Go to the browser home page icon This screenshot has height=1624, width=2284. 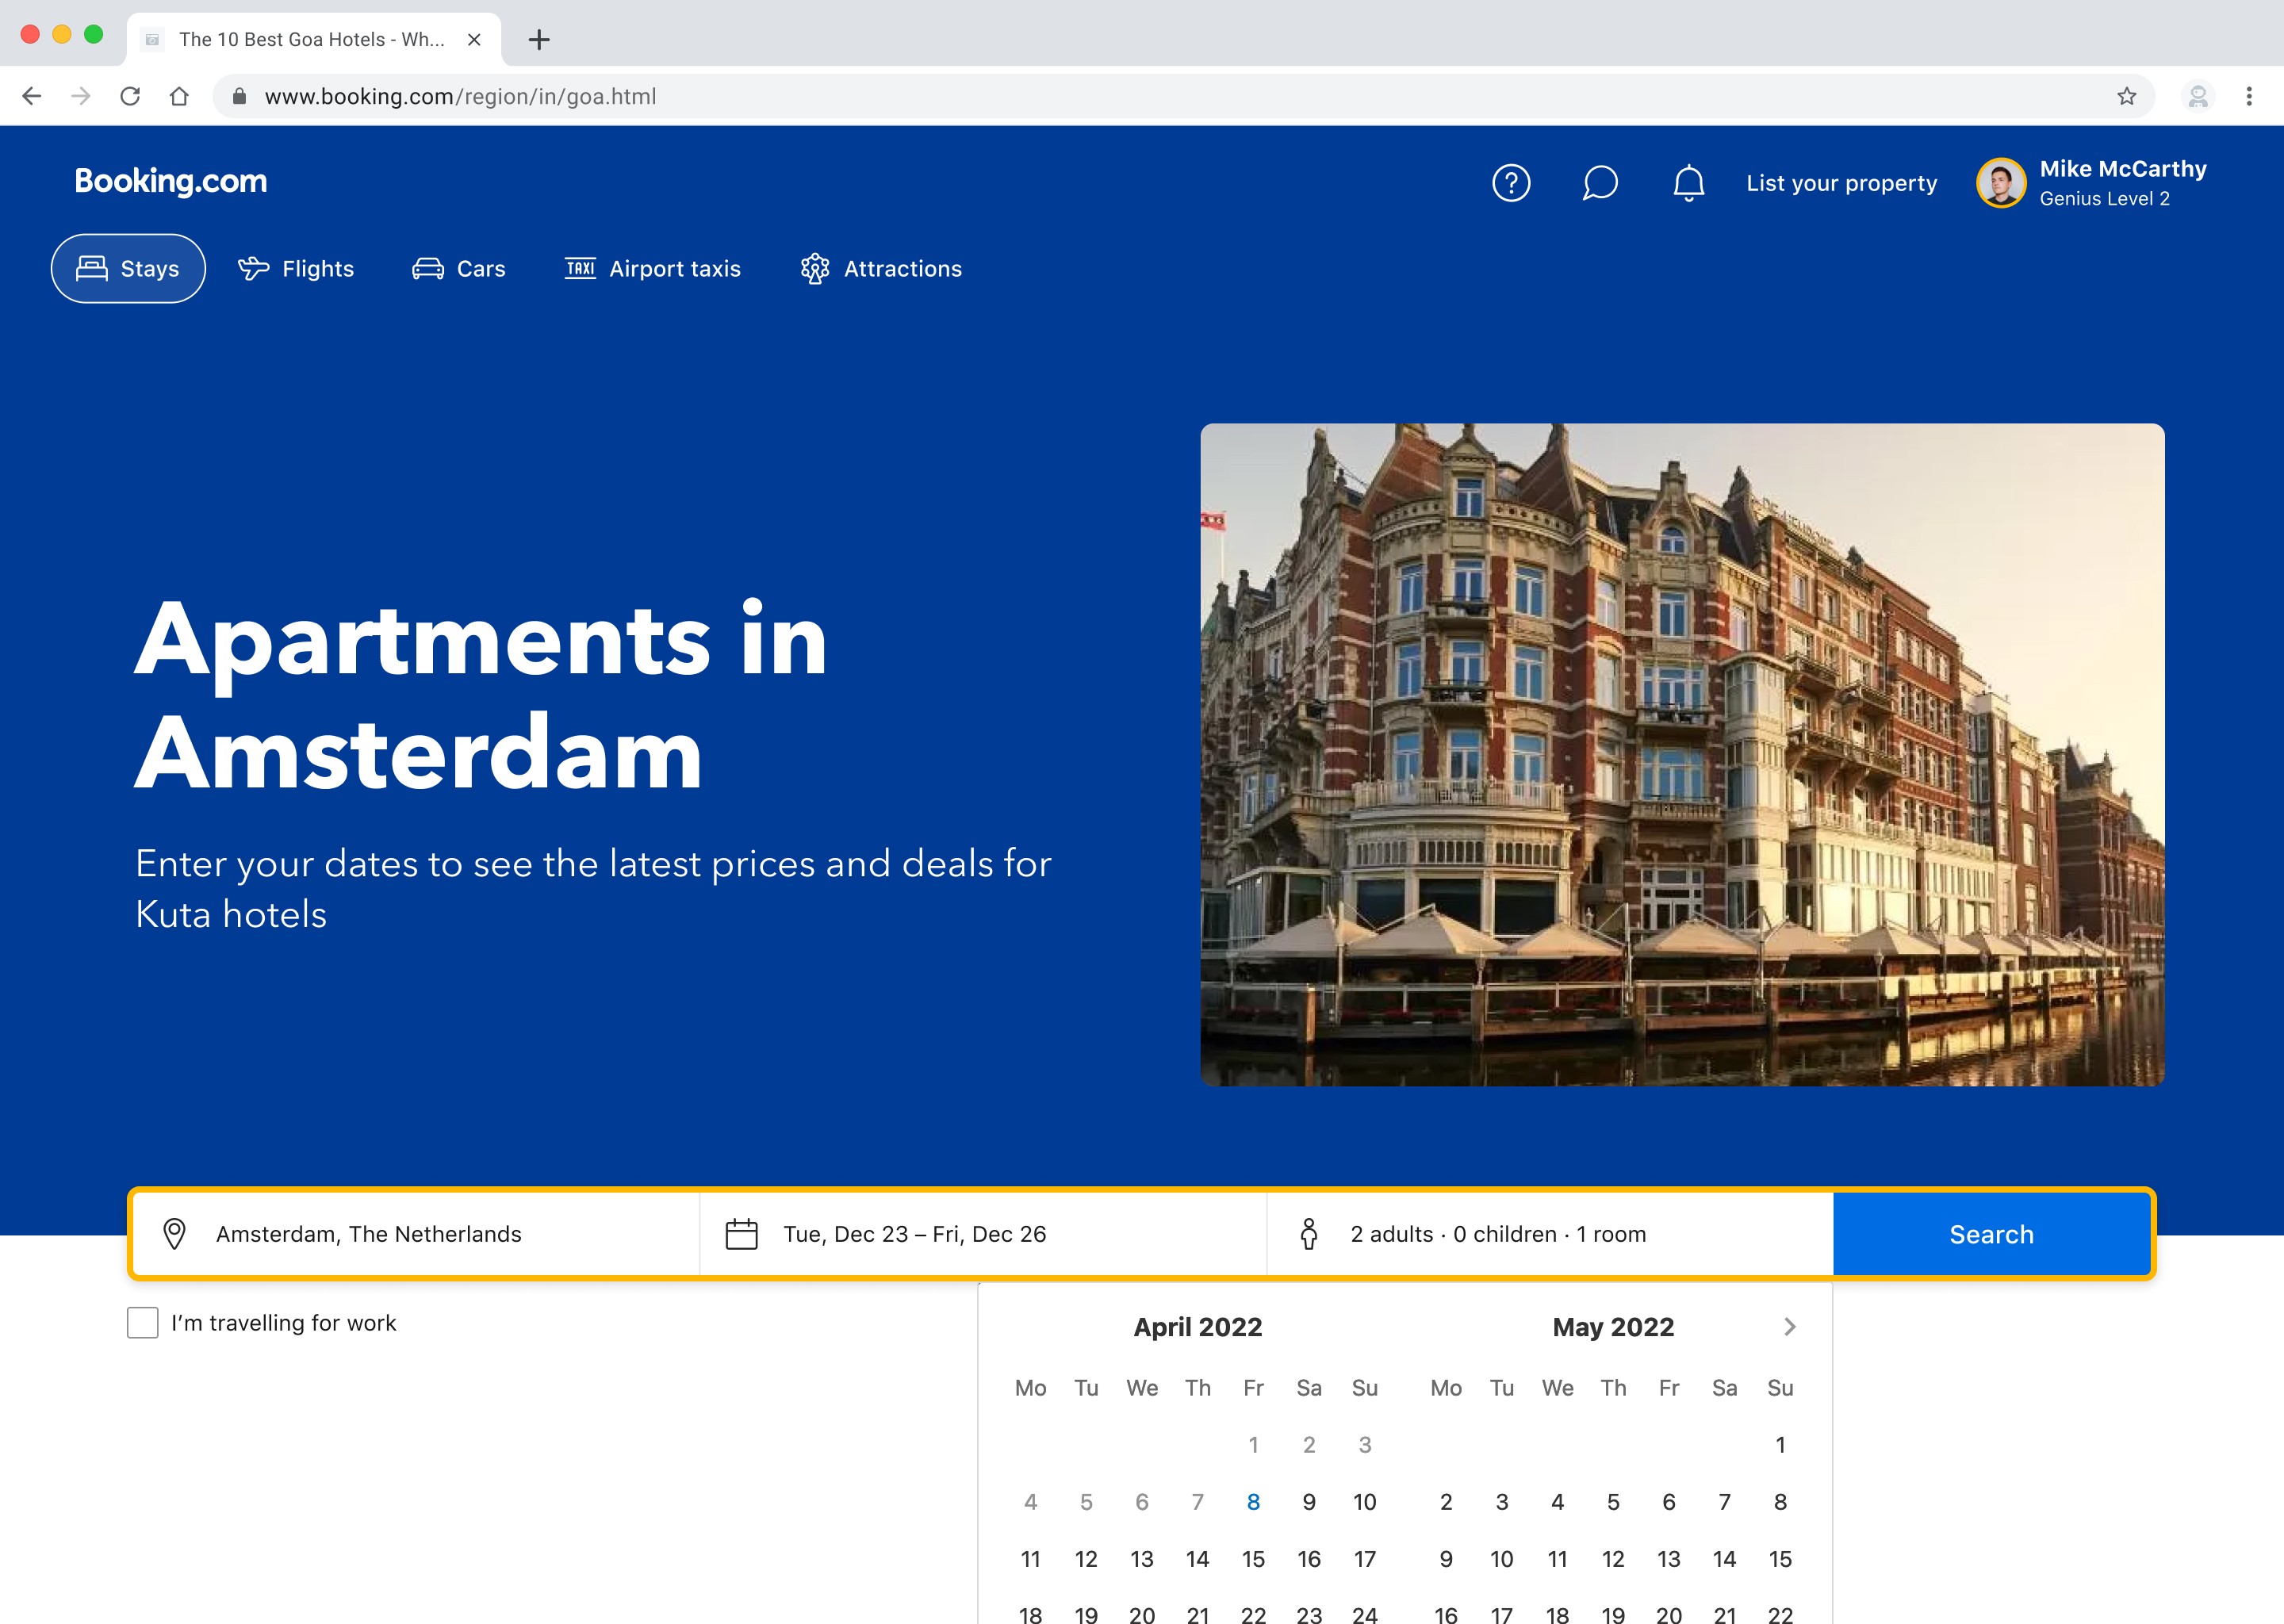pyautogui.click(x=179, y=96)
